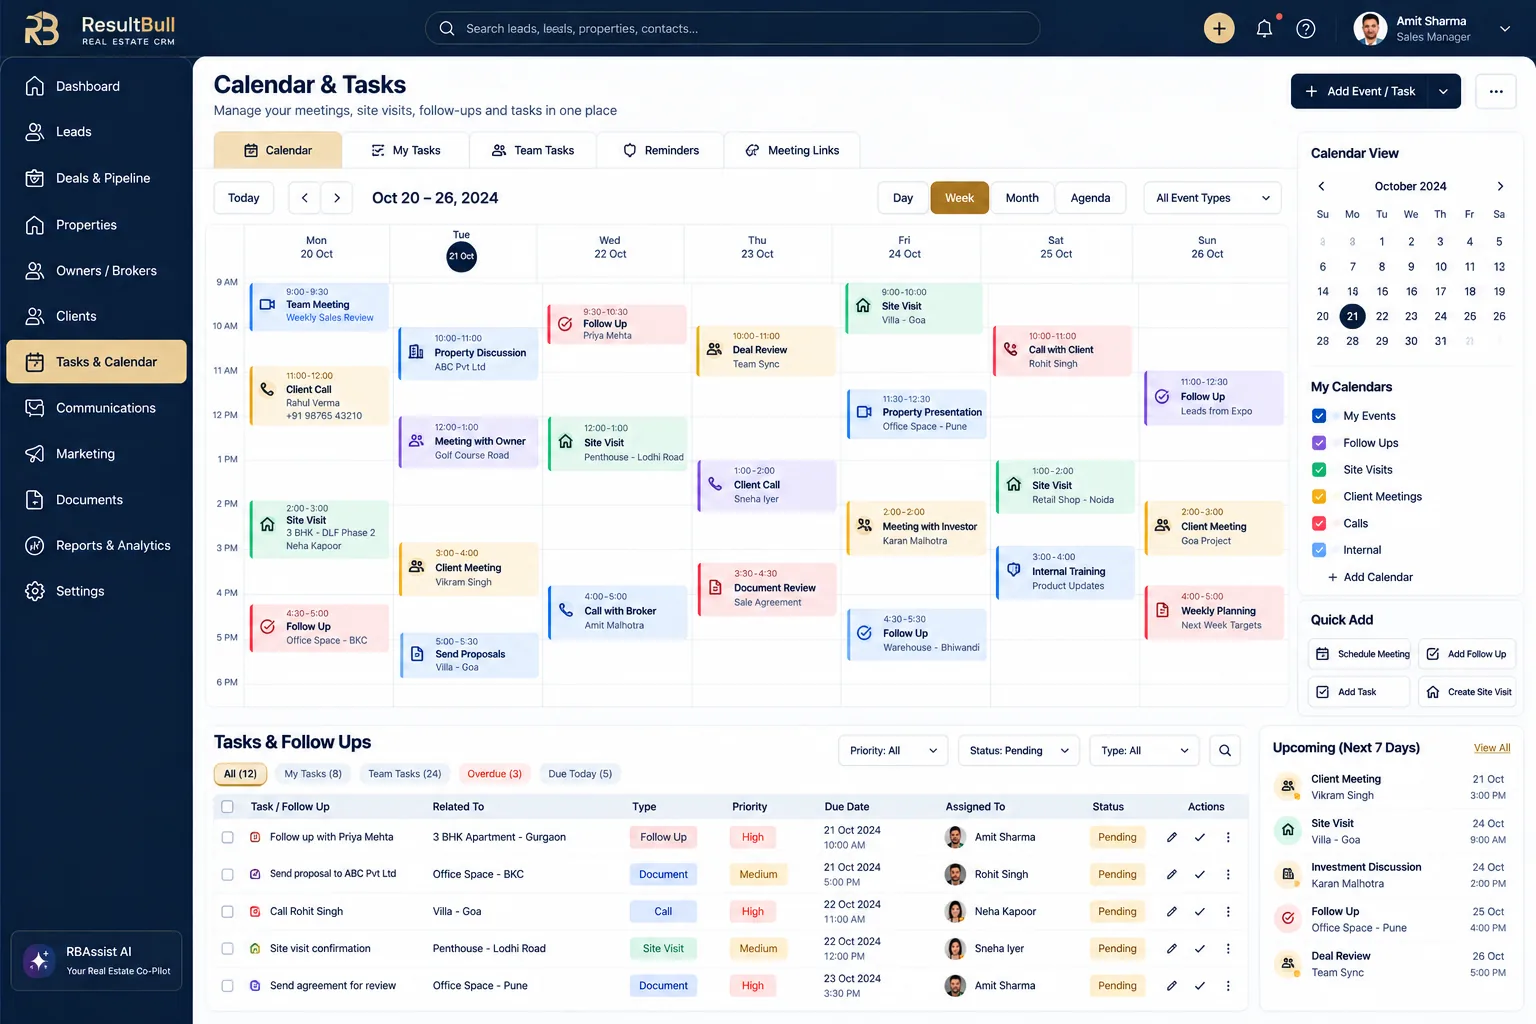Switch to the My Tasks tab
The height and width of the screenshot is (1024, 1536).
click(x=406, y=150)
